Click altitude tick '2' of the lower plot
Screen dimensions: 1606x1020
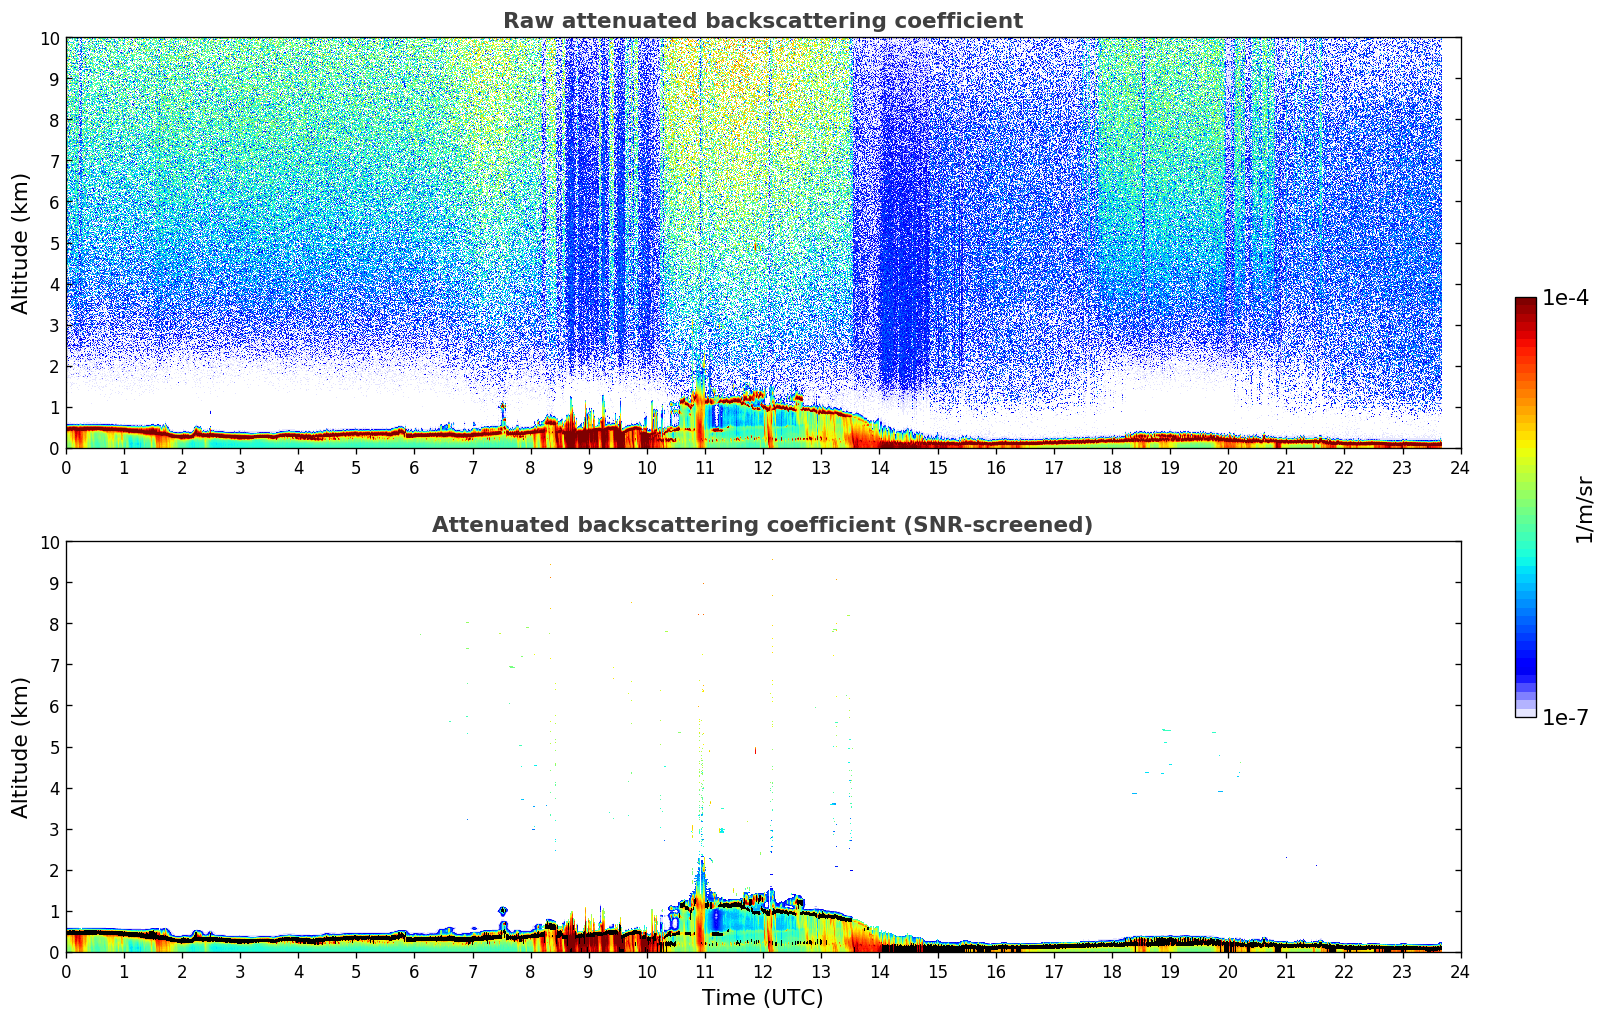click(55, 870)
